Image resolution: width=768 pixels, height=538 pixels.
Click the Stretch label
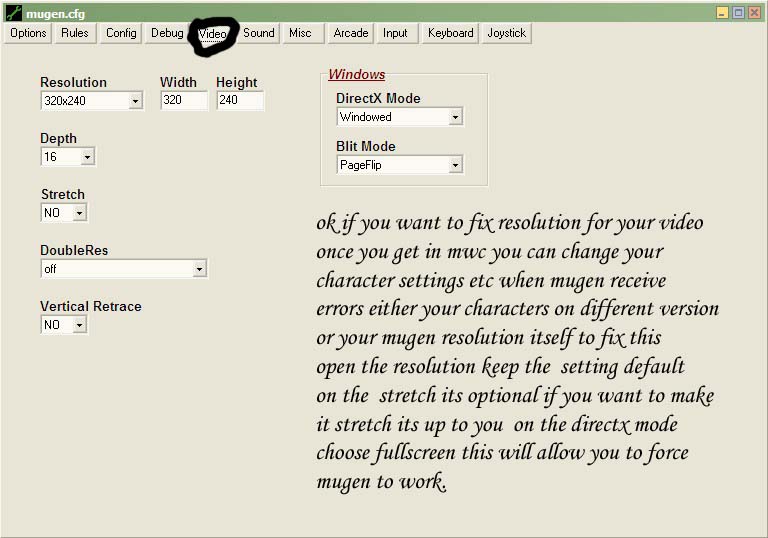click(x=63, y=195)
